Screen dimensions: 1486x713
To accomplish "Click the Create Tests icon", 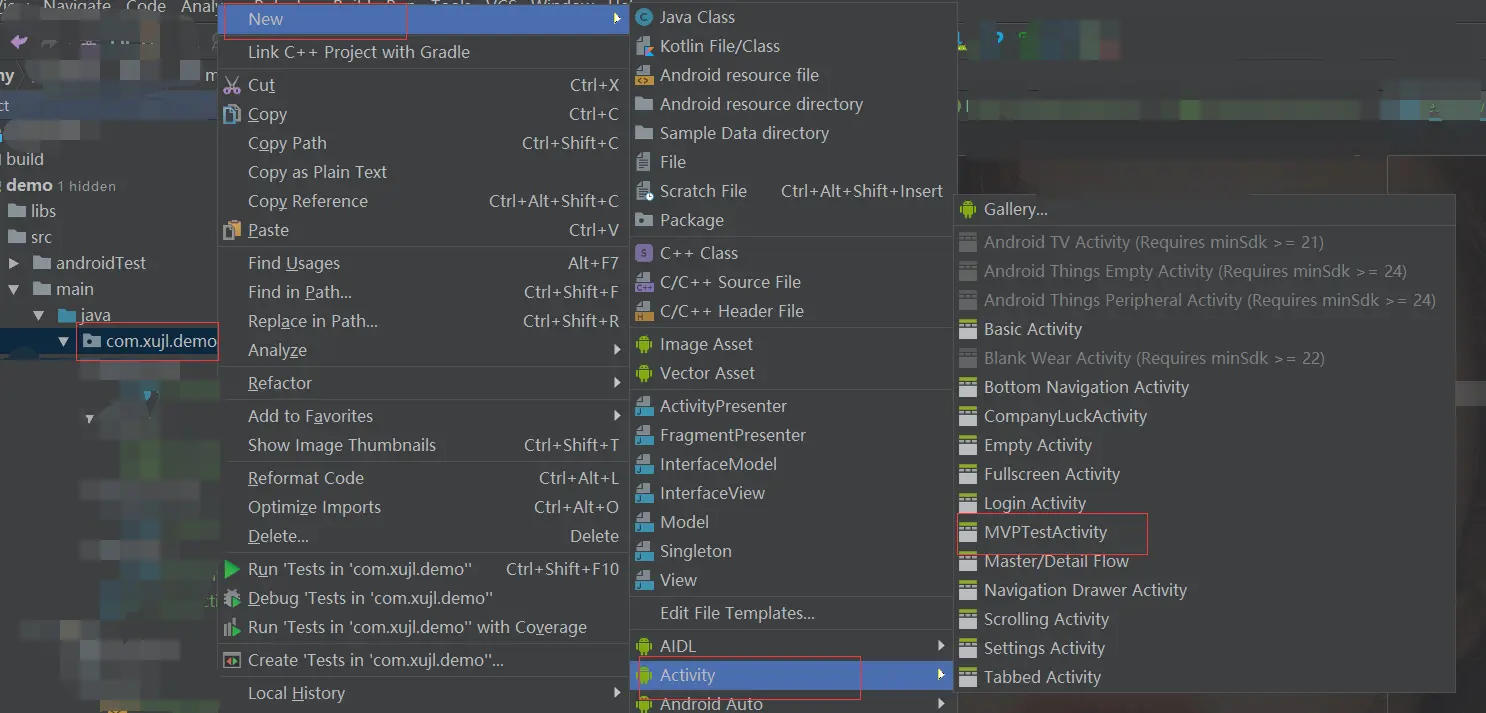I will pyautogui.click(x=232, y=660).
